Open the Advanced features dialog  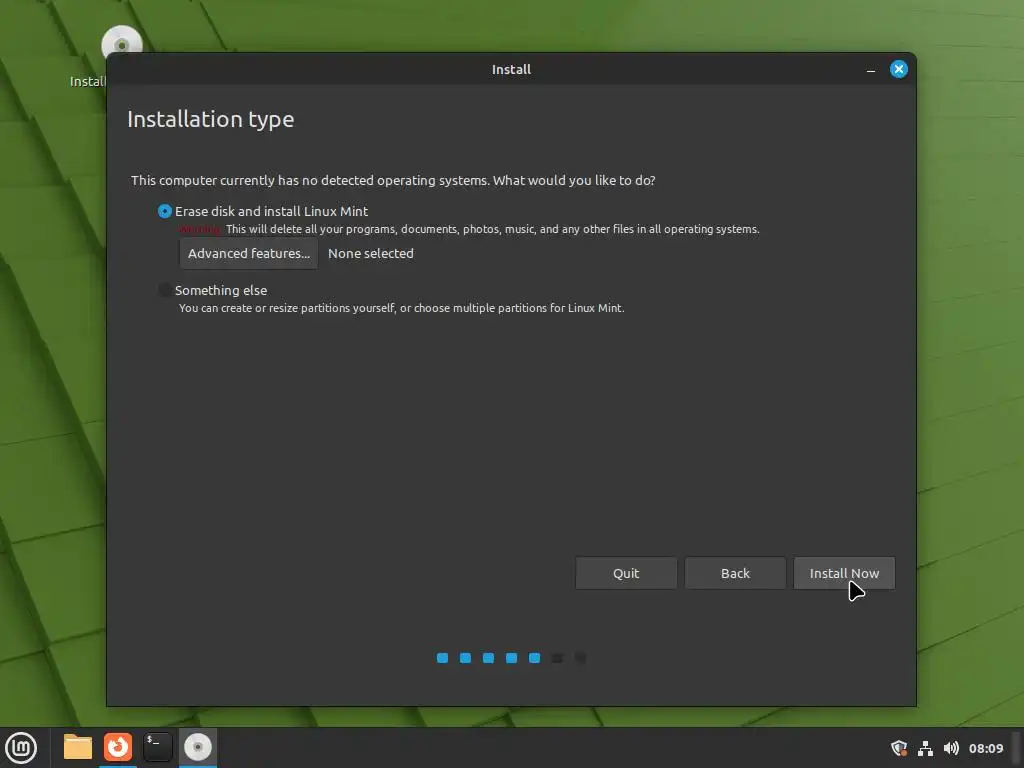tap(249, 253)
